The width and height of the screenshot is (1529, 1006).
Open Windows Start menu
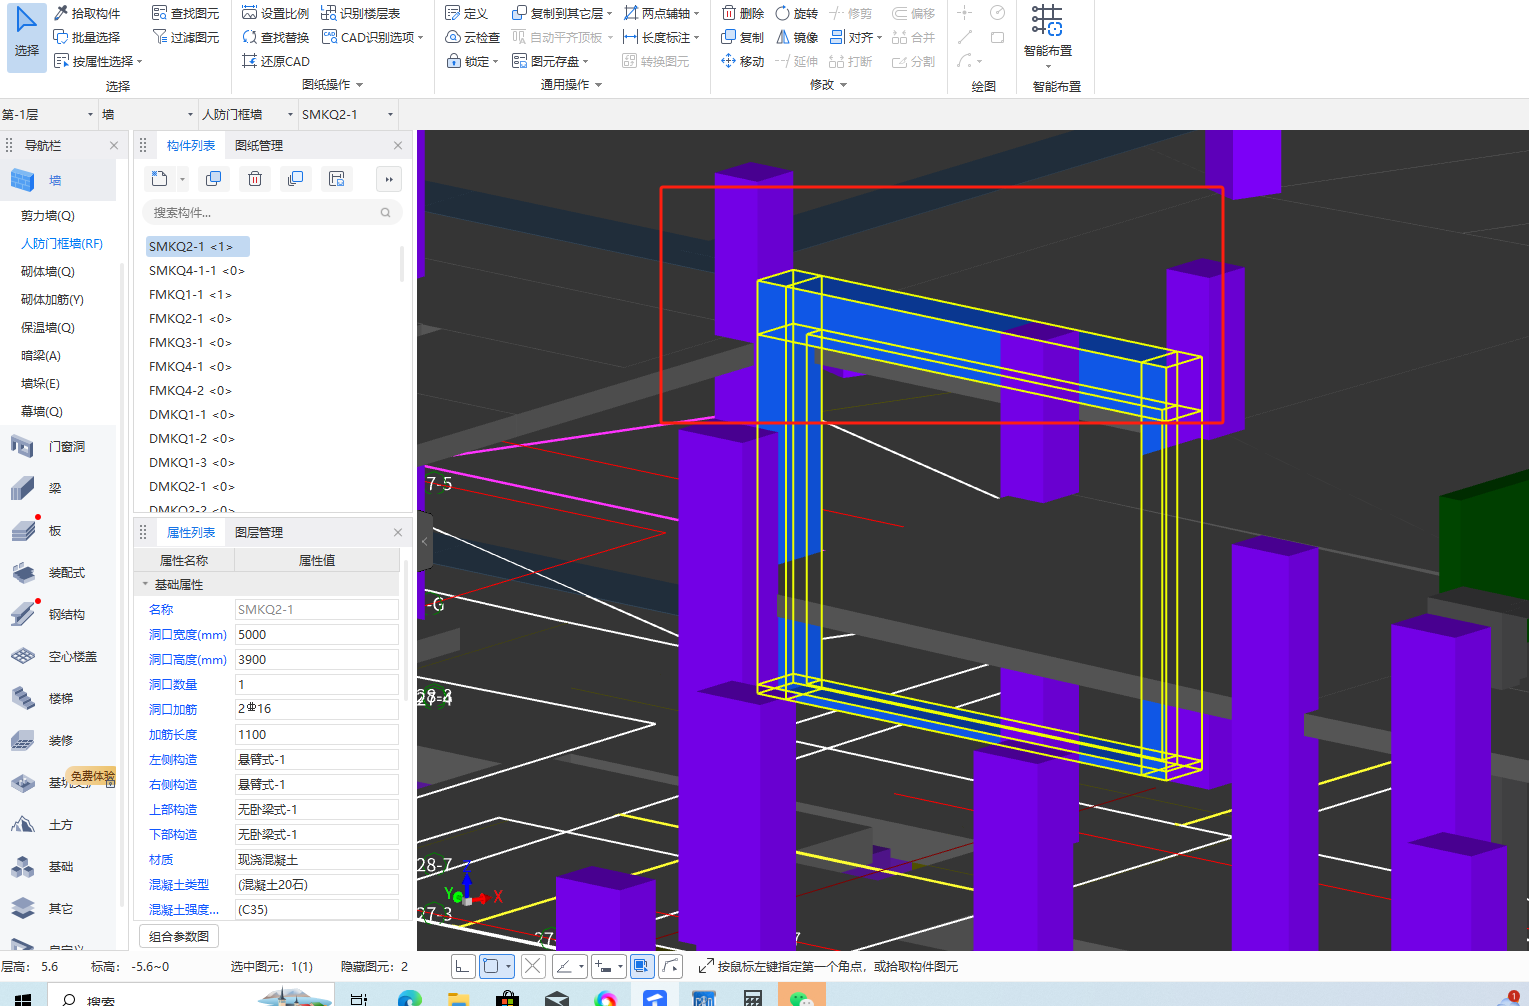(x=21, y=997)
